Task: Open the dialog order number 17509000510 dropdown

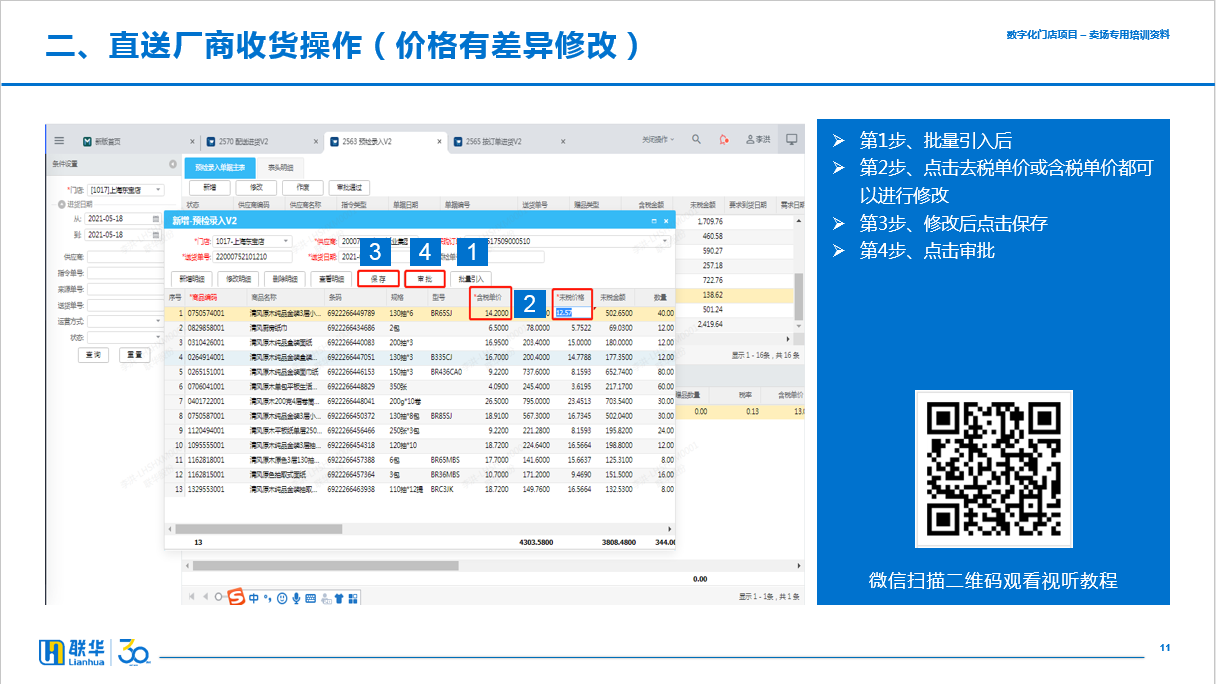Action: point(666,241)
